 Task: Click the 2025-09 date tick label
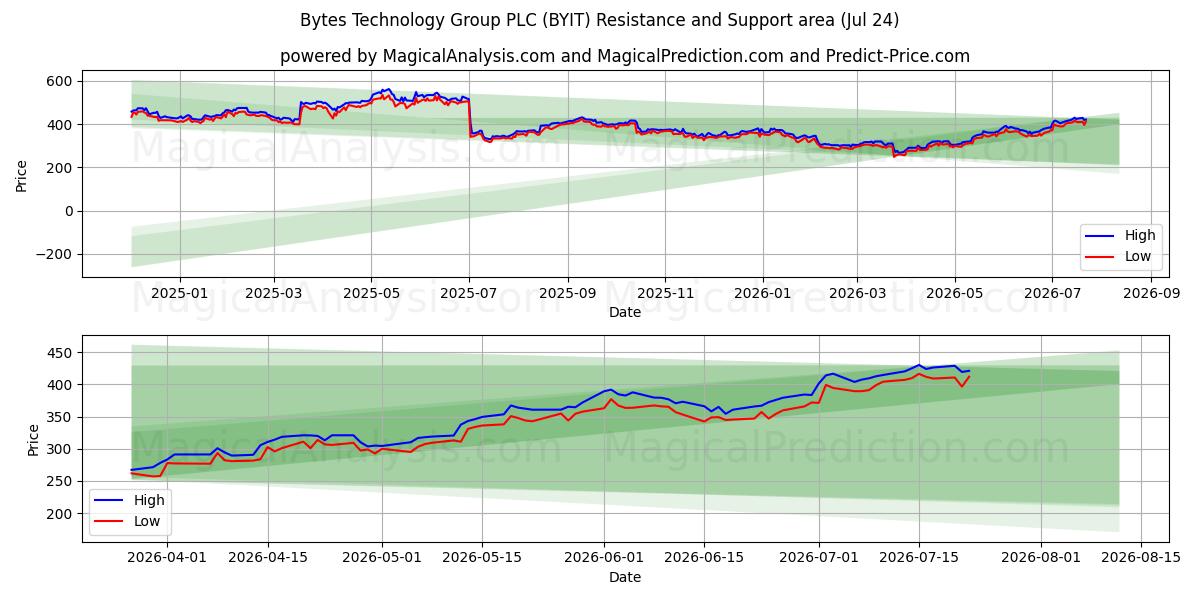(x=568, y=293)
